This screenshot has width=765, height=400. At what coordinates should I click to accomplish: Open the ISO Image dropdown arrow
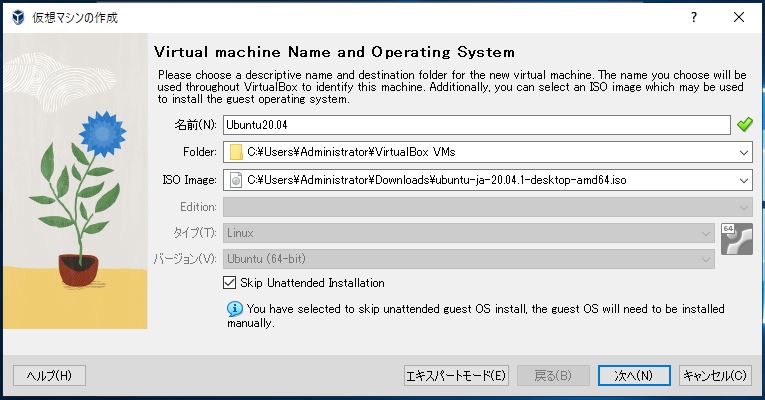point(743,180)
